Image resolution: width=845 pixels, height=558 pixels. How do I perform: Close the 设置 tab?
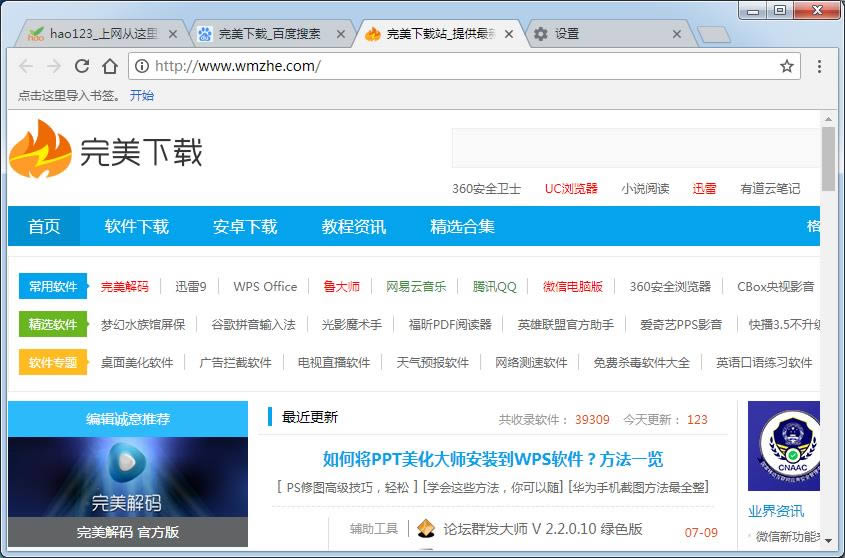tap(677, 34)
